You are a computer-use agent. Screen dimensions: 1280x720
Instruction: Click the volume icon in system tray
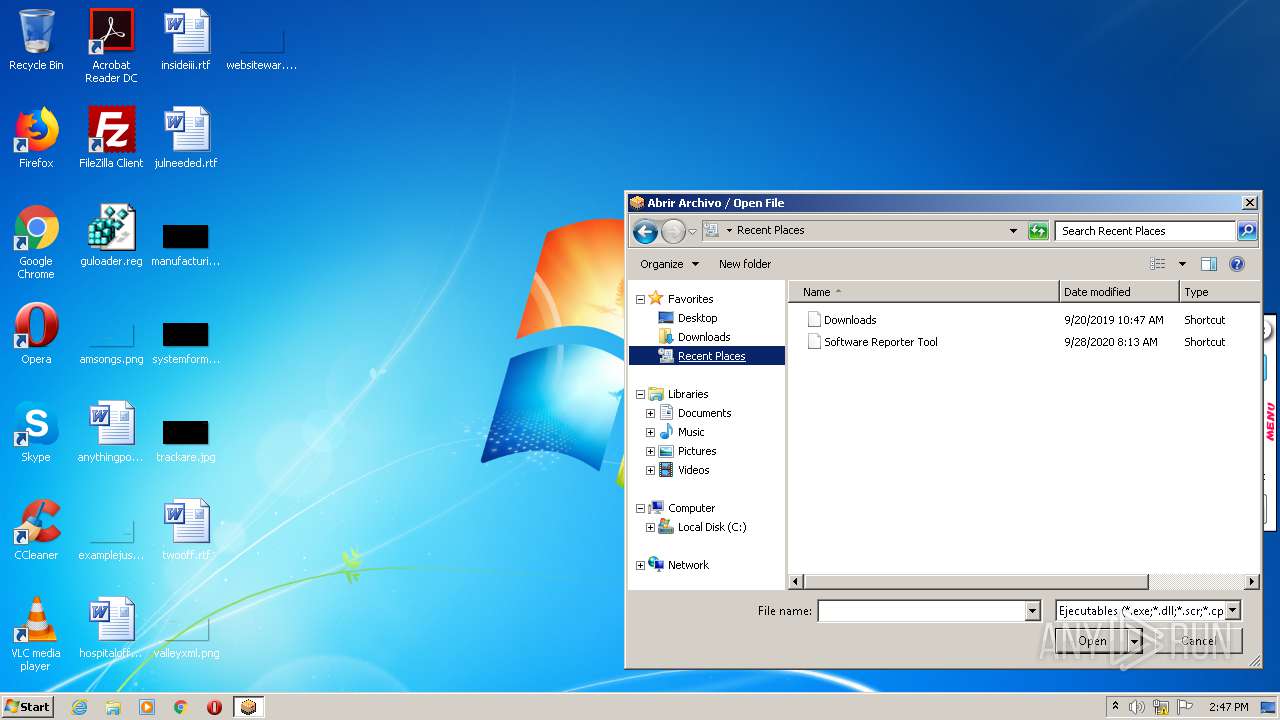click(1137, 707)
